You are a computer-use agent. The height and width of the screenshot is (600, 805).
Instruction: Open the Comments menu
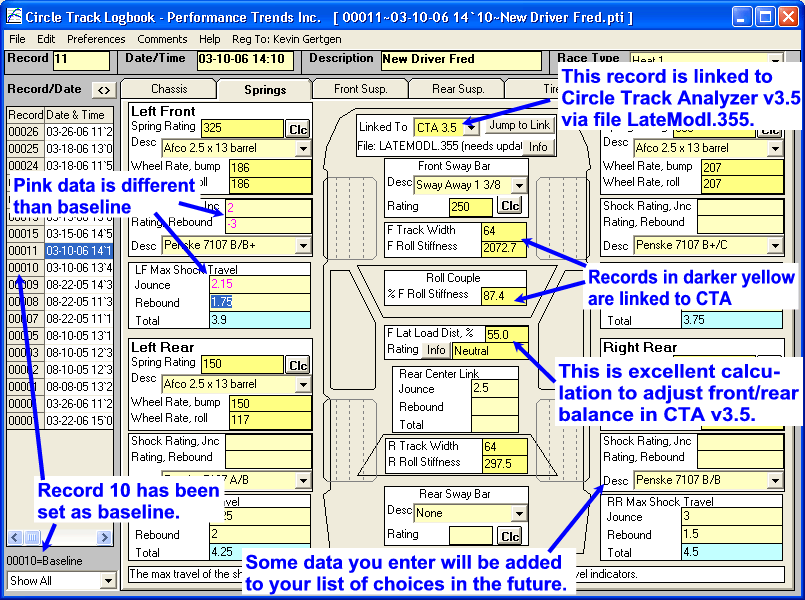[162, 39]
